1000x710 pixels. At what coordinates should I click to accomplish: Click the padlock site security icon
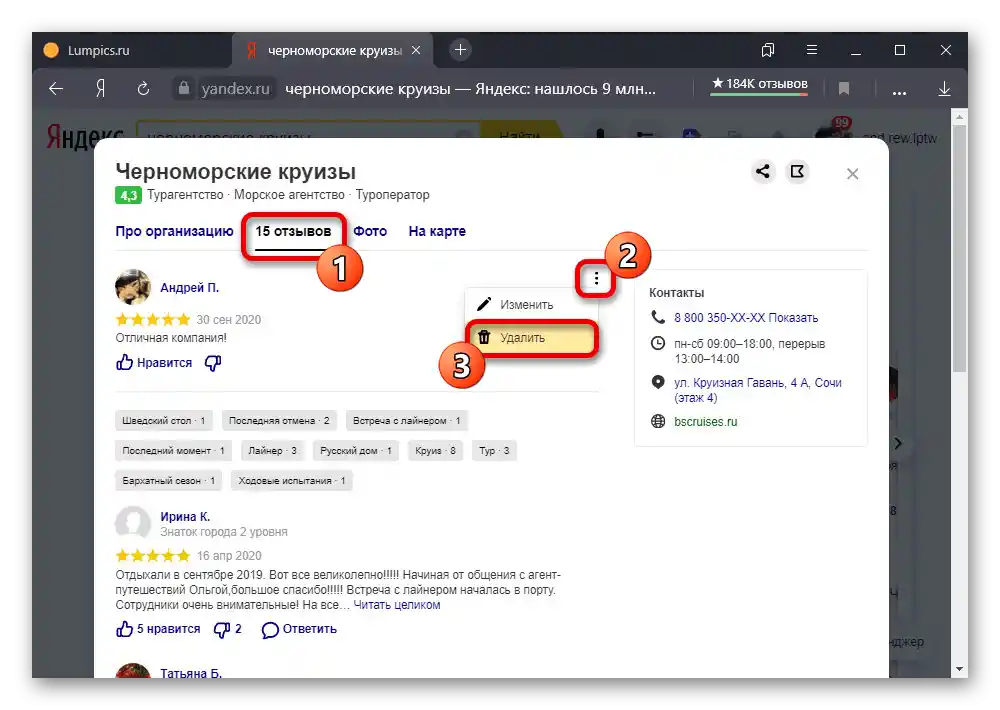tap(184, 88)
